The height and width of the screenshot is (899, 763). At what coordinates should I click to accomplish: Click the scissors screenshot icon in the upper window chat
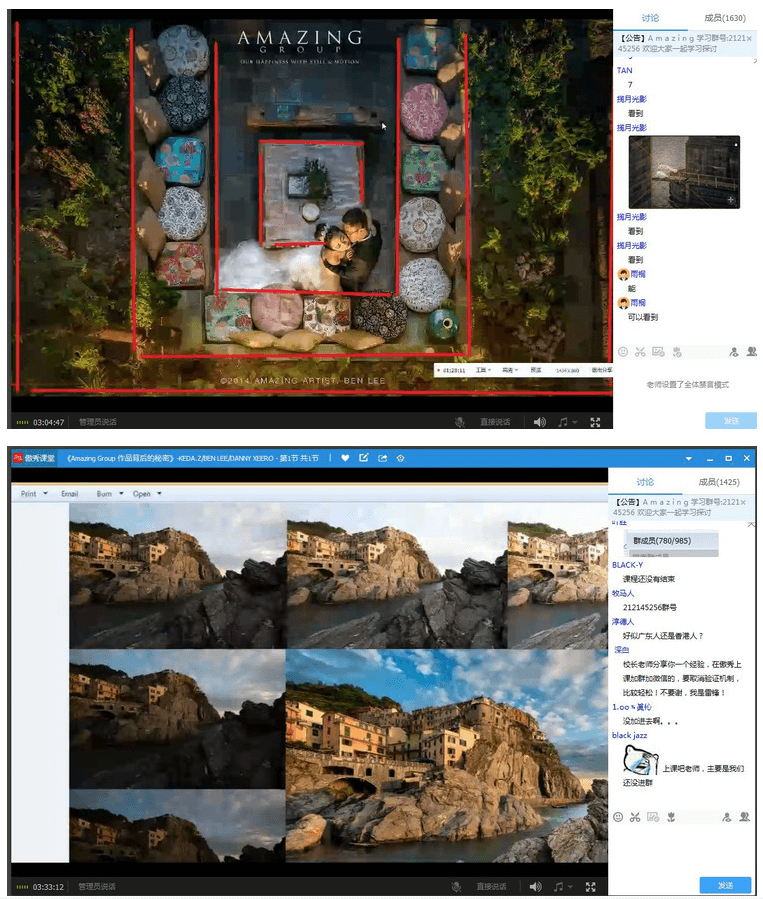640,352
